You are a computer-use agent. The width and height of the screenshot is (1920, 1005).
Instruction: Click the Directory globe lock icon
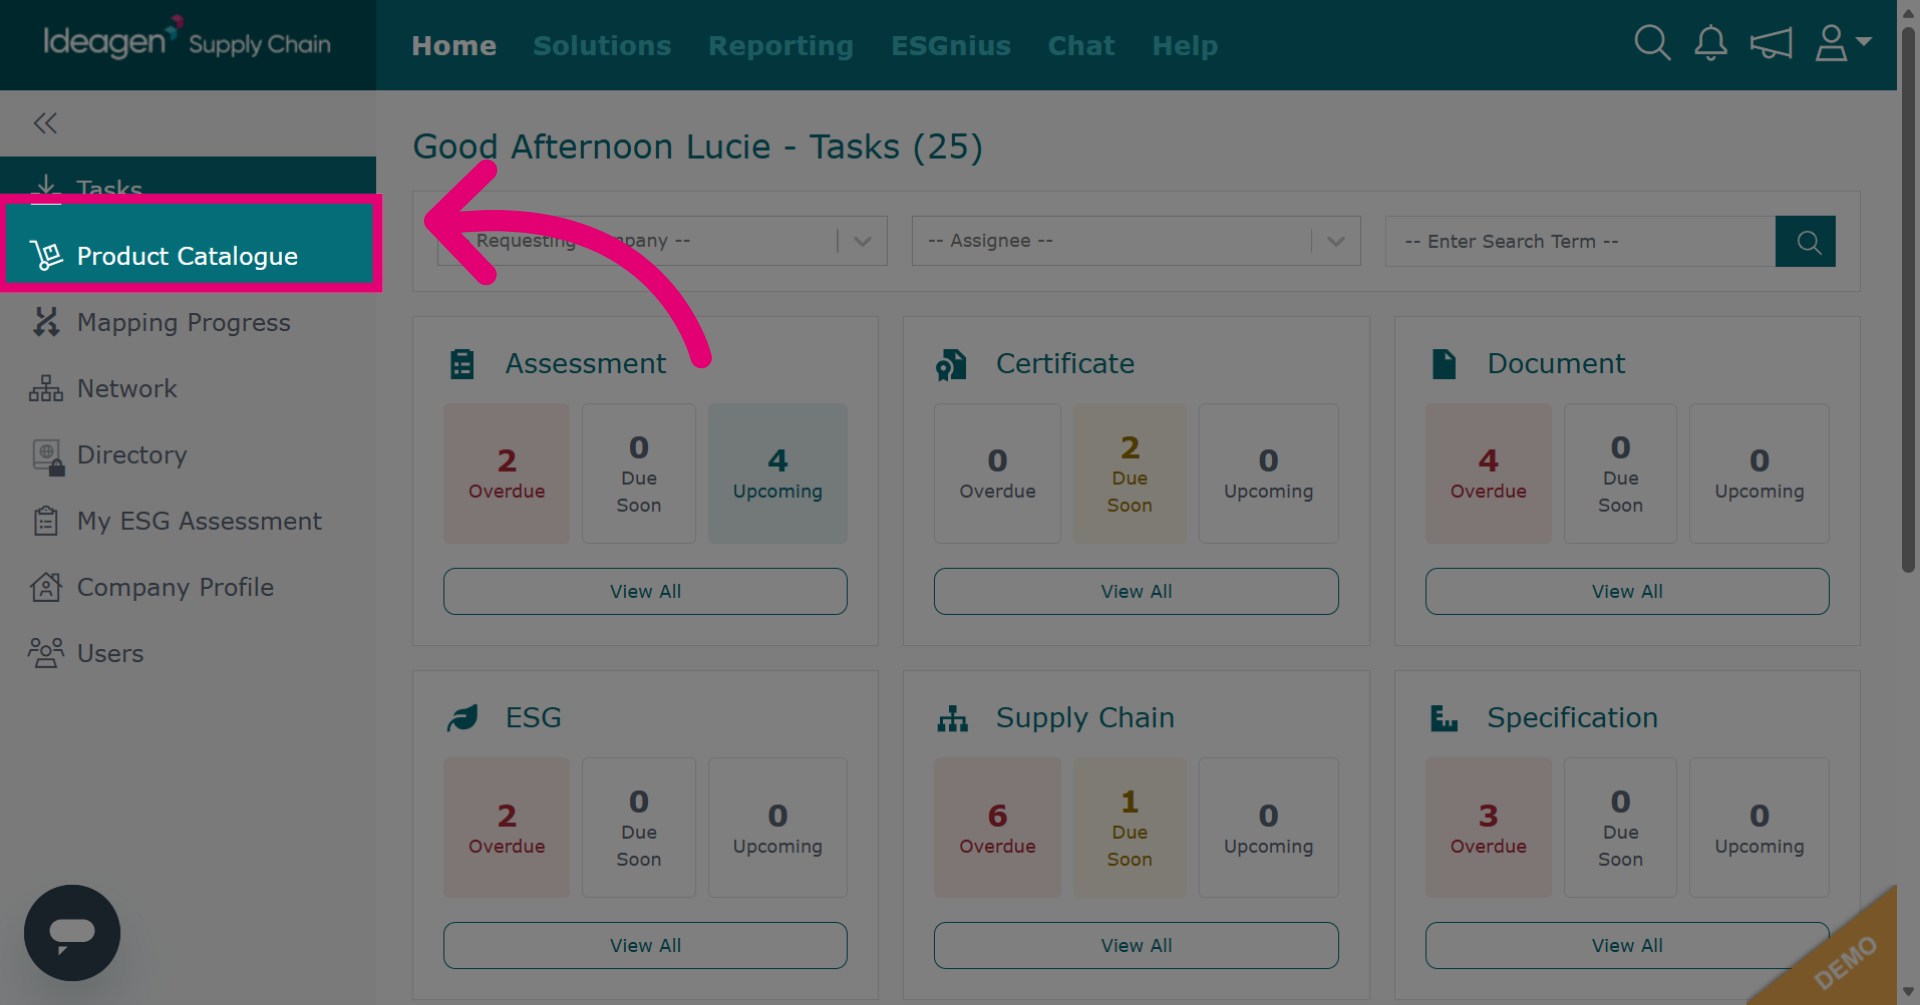coord(48,456)
